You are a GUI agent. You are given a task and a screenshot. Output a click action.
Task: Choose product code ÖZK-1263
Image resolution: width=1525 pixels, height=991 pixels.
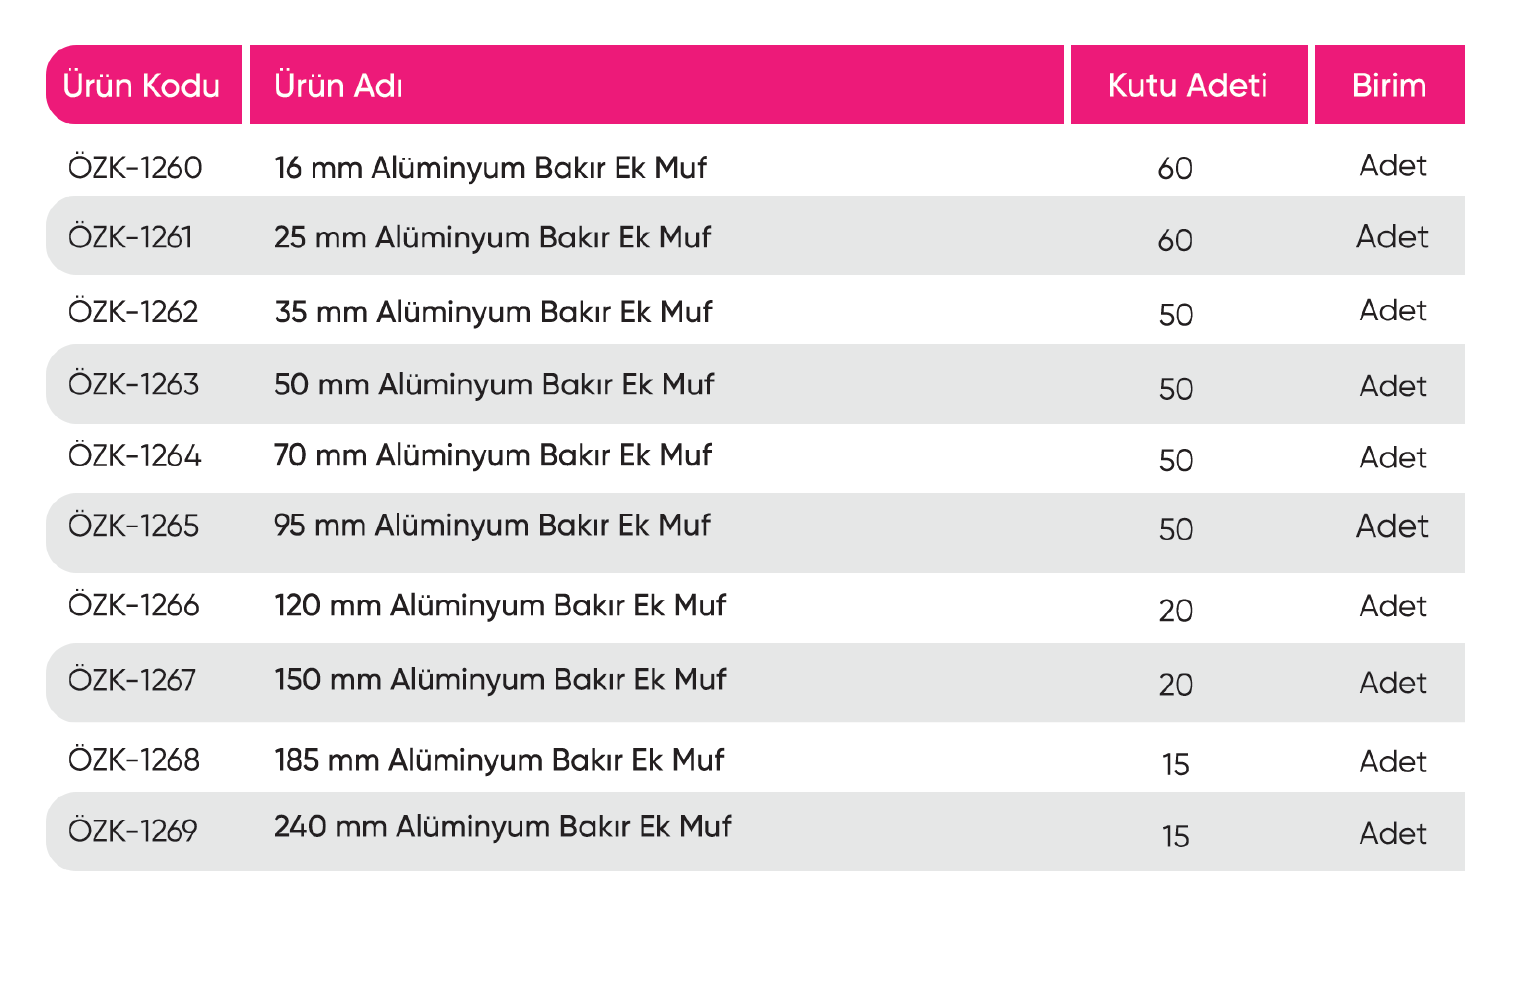(133, 384)
